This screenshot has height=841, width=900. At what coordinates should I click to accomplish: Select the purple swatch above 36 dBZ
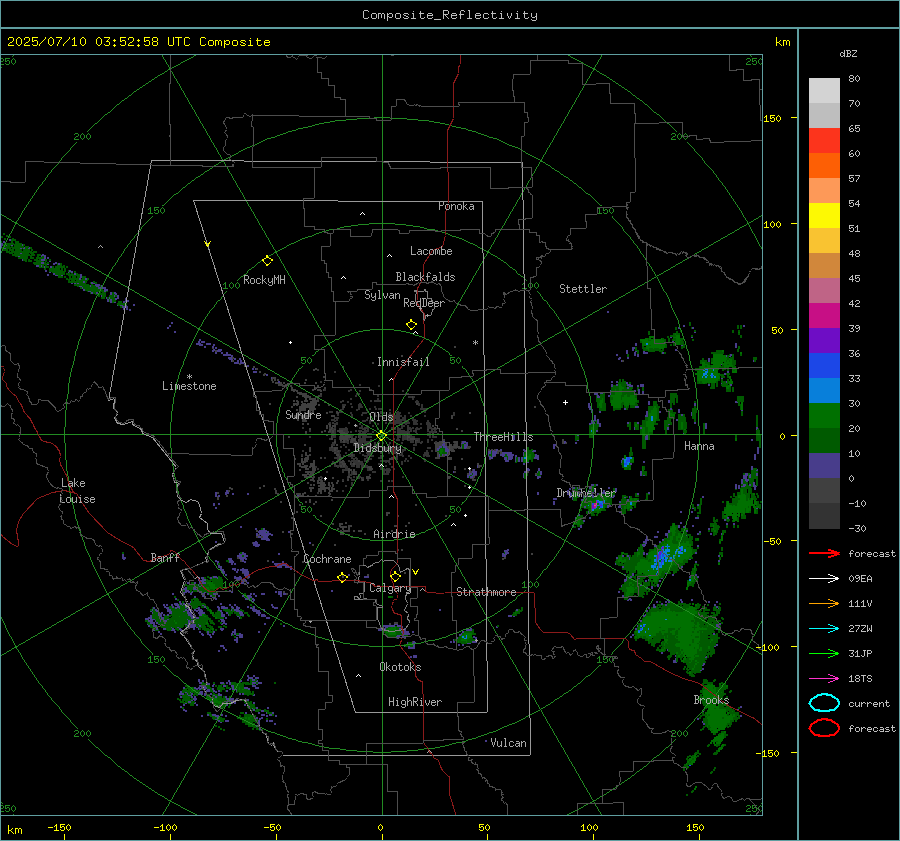coord(824,341)
